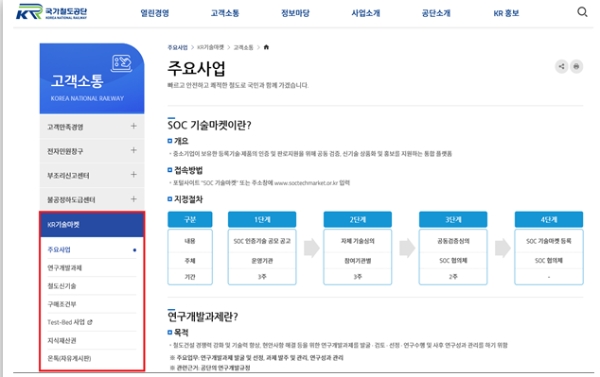Open 철도신기술 in the sidebar
This screenshot has width=600, height=377.
click(x=62, y=286)
